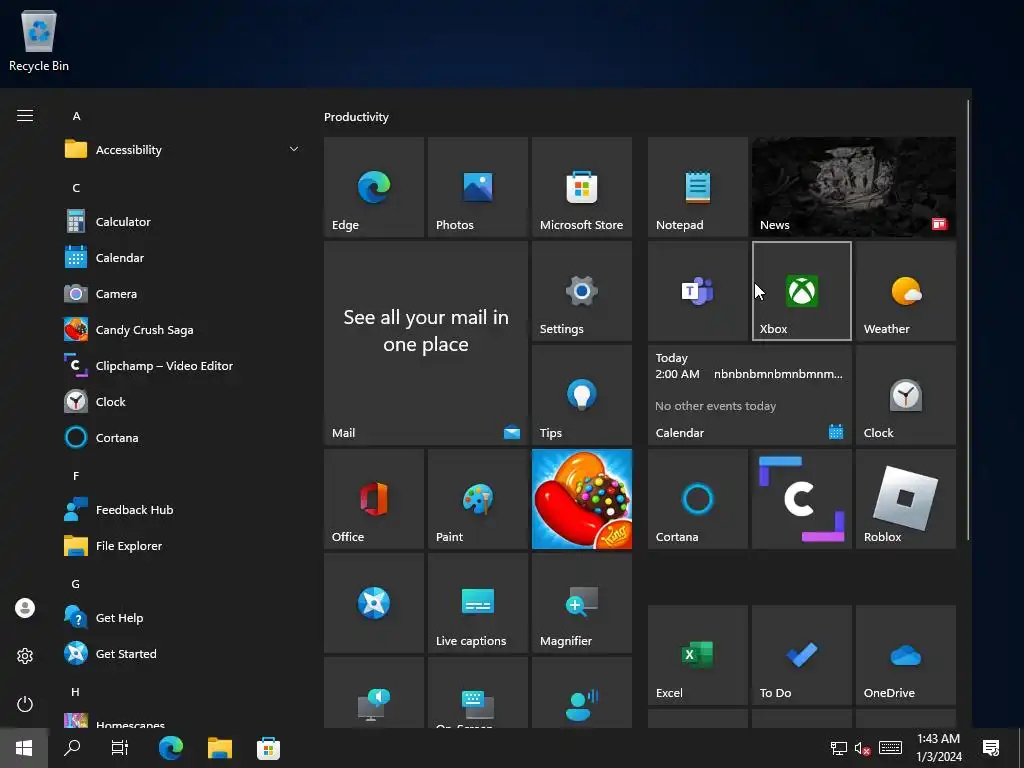Click the letter F section header
Image resolution: width=1024 pixels, height=768 pixels.
tap(76, 476)
